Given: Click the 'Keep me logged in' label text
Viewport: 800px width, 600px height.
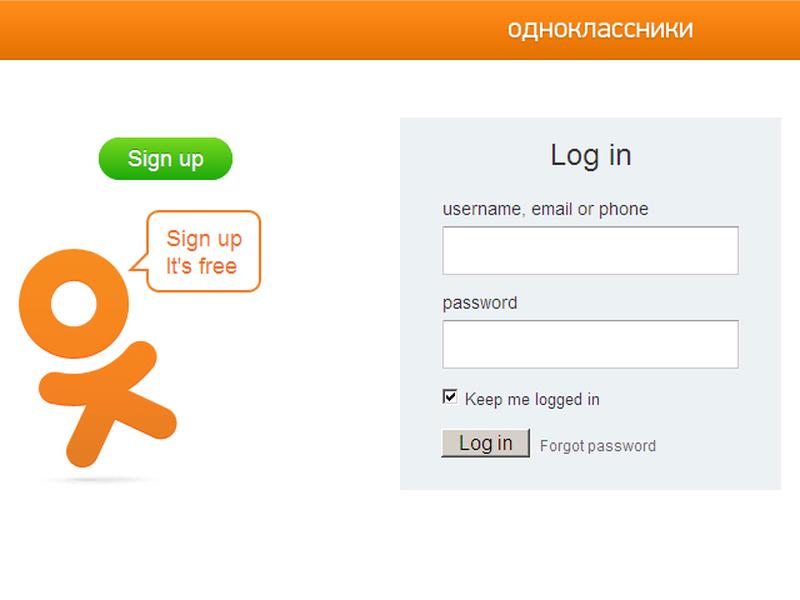Looking at the screenshot, I should click(x=532, y=399).
